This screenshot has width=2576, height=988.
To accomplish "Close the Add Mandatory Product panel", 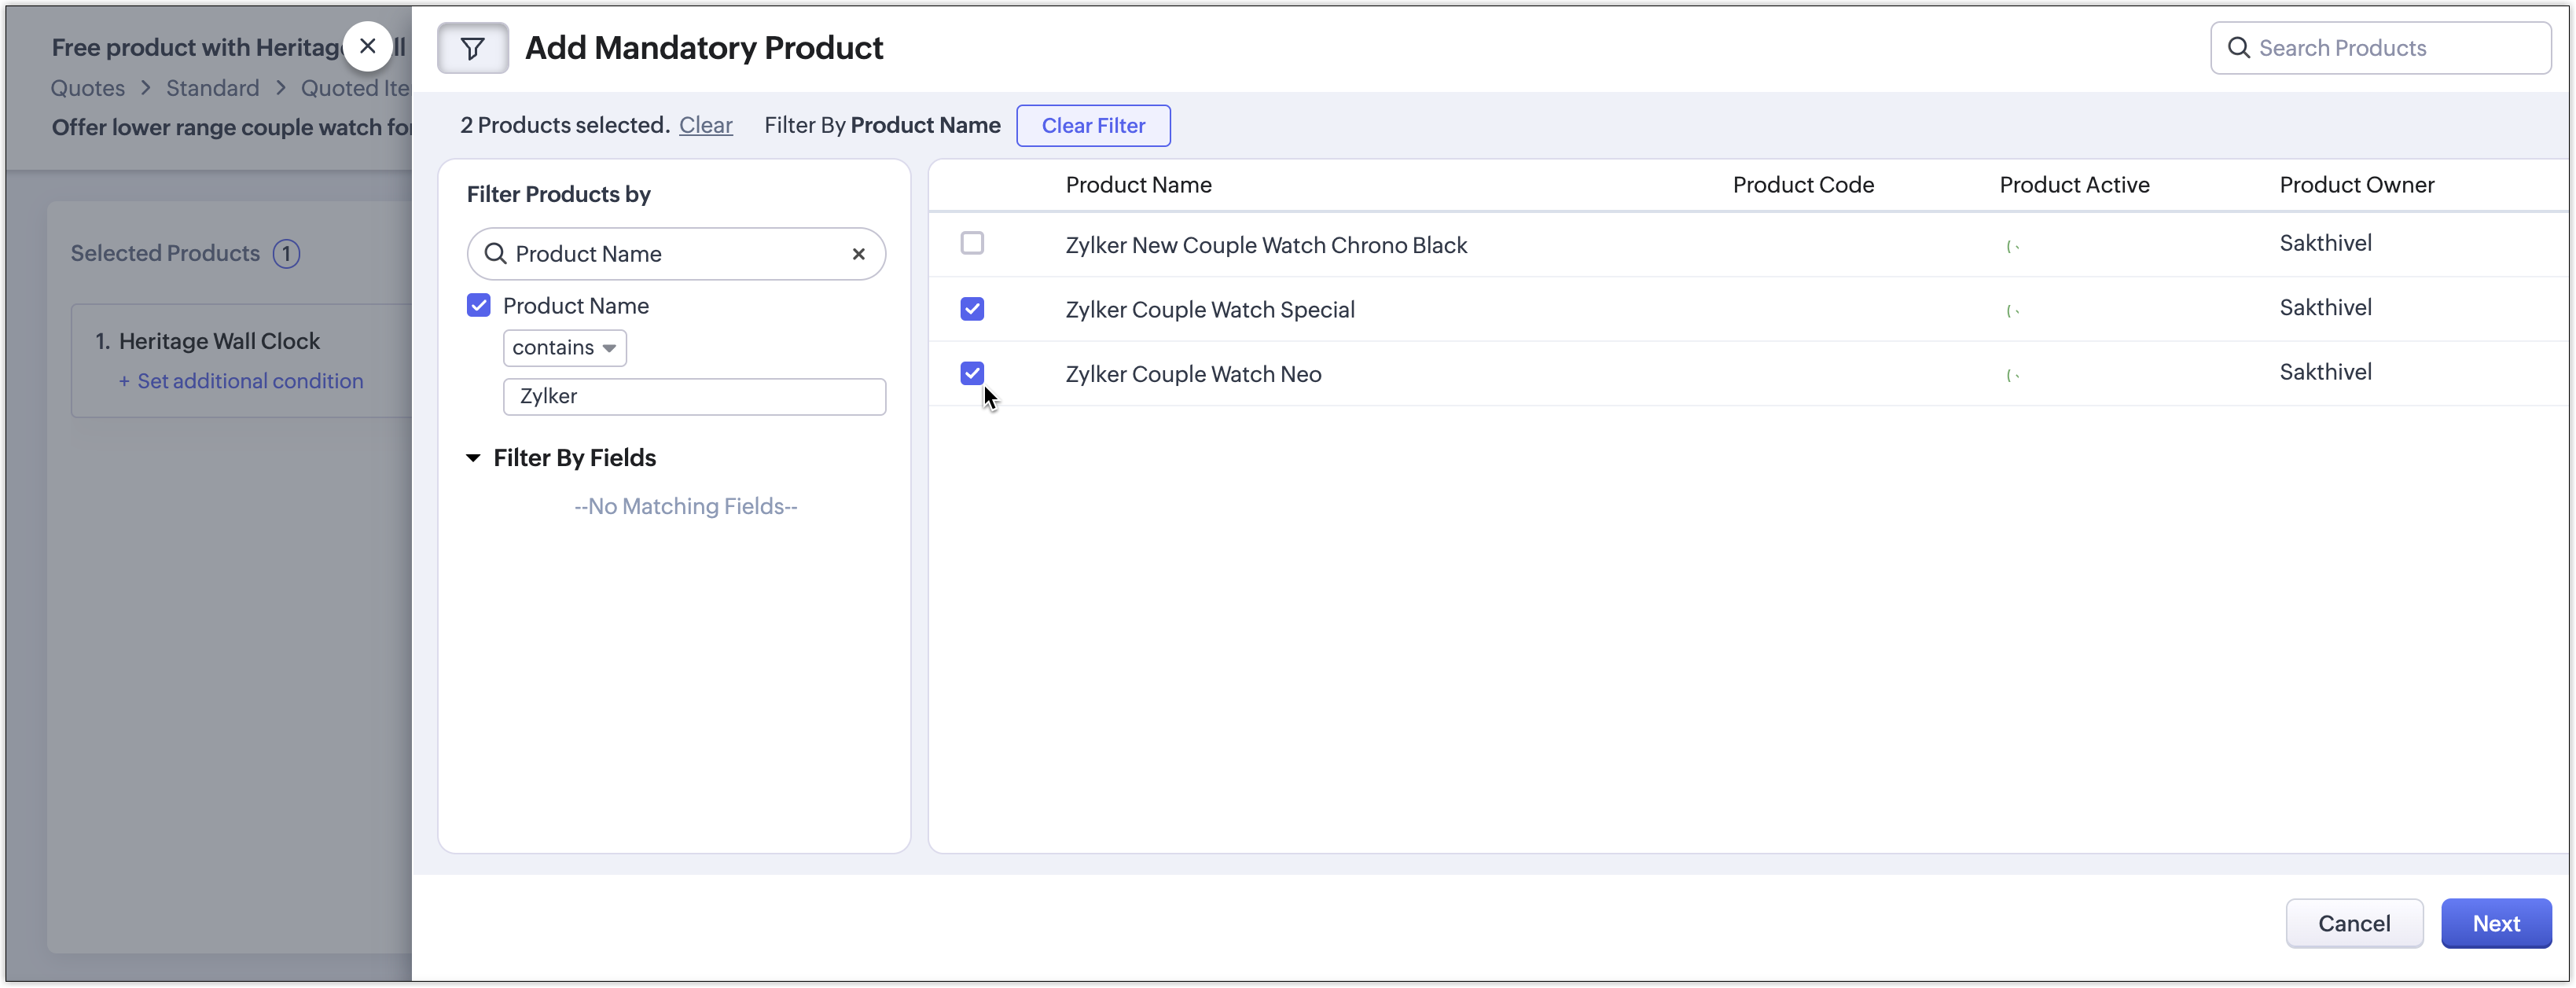I will tap(367, 46).
